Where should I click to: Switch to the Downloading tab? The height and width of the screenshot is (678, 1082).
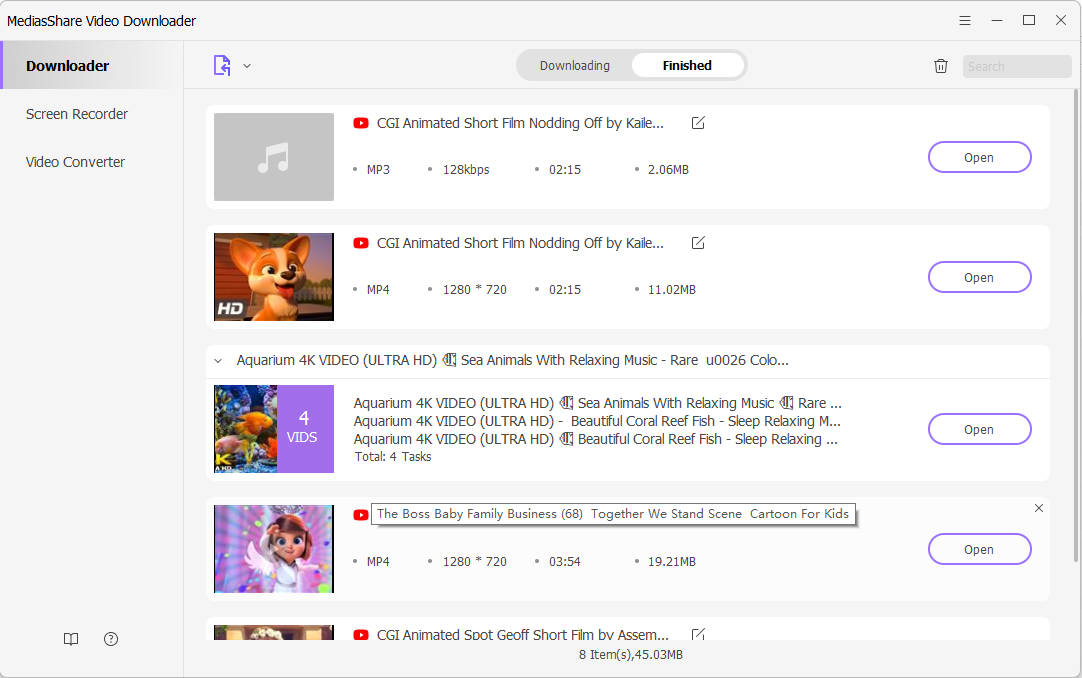[x=574, y=65]
